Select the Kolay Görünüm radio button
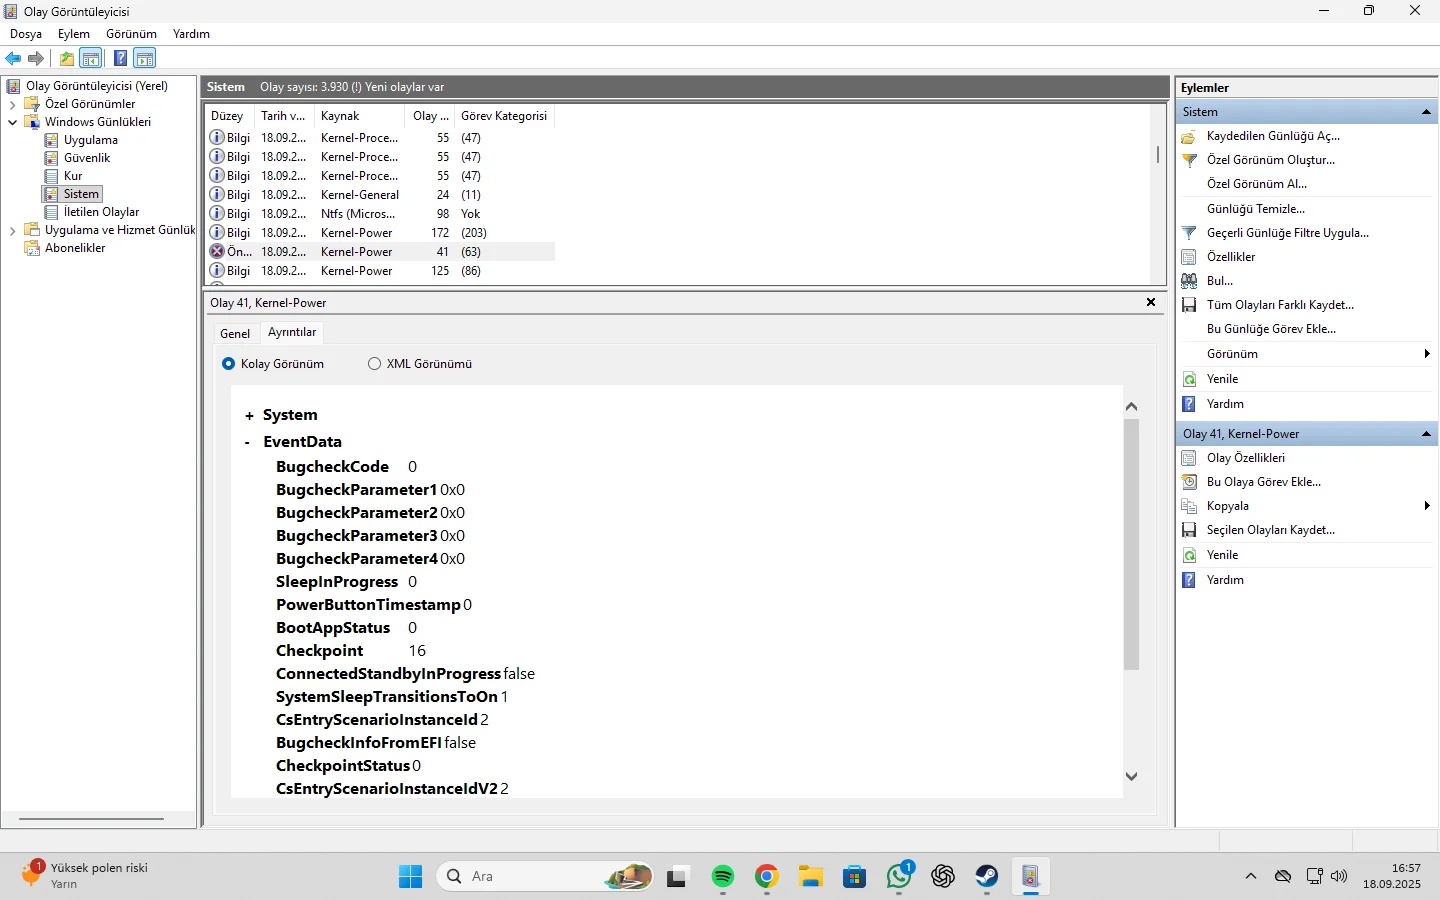Viewport: 1440px width, 900px height. pyautogui.click(x=229, y=364)
